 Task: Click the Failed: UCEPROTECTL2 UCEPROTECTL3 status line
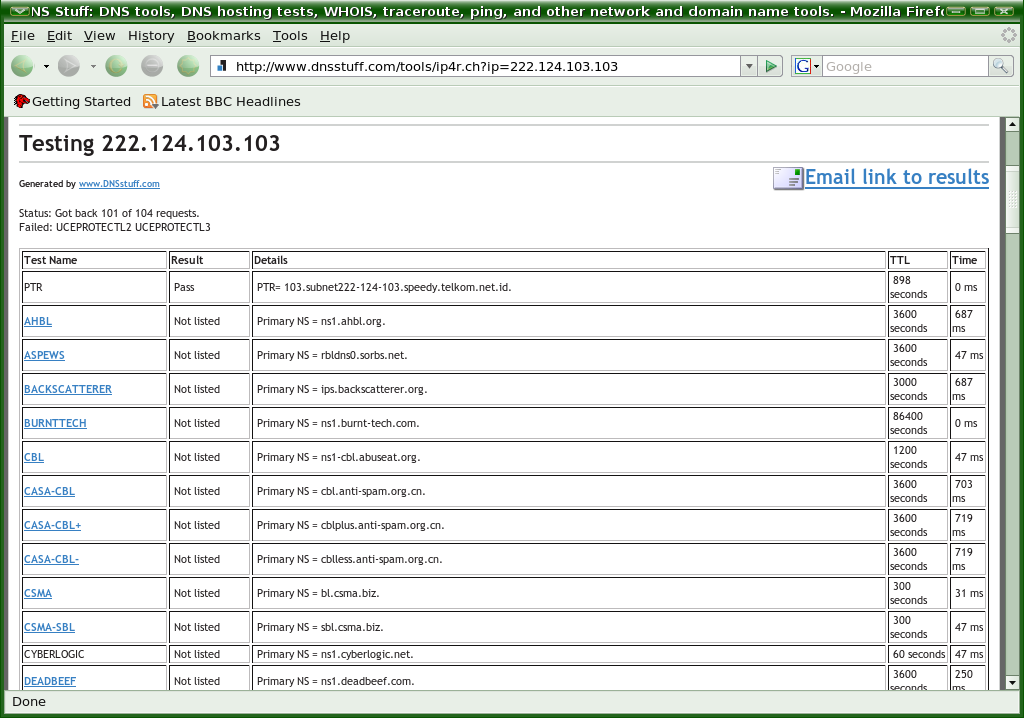click(115, 227)
